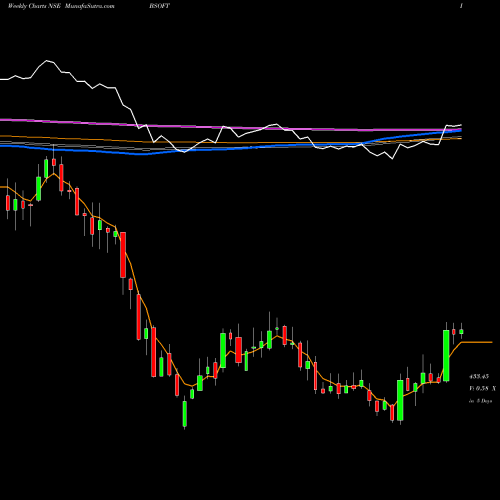Click the large green candle near the right end

[x=446, y=355]
